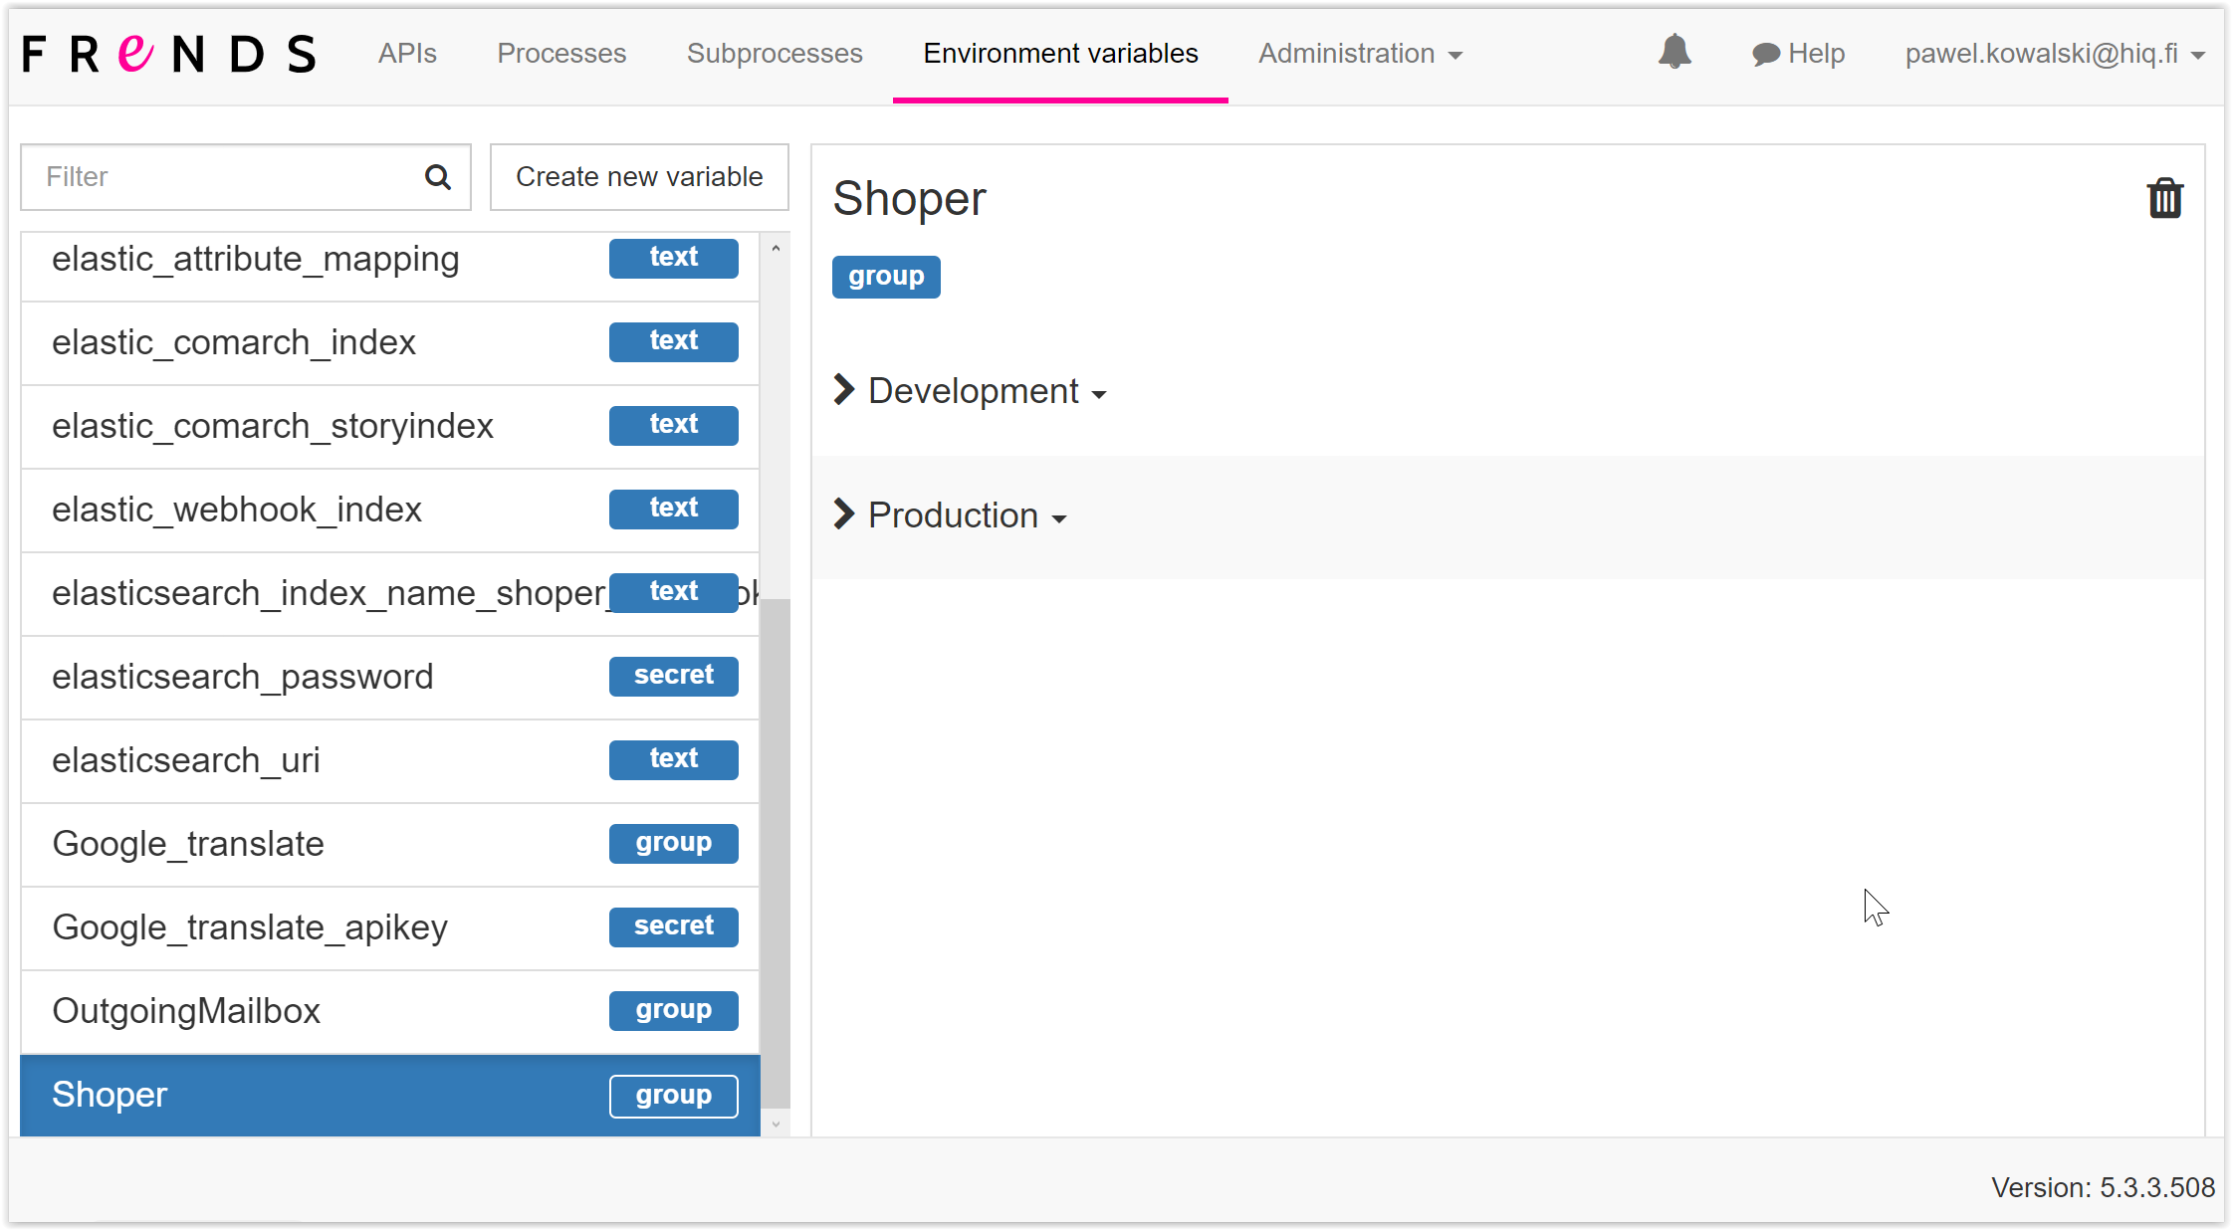Open the Development dropdown caret
This screenshot has height=1230, width=2232.
pyautogui.click(x=1099, y=394)
